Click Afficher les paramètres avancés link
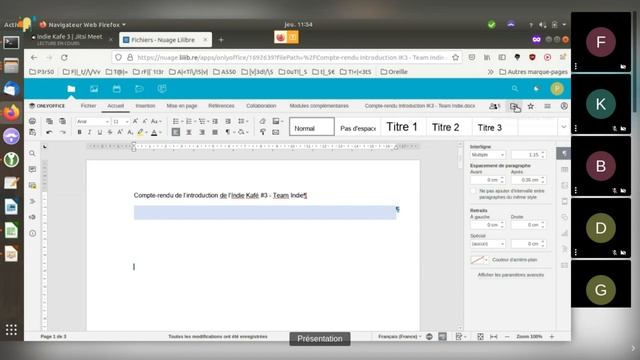Image resolution: width=640 pixels, height=360 pixels. [511, 275]
